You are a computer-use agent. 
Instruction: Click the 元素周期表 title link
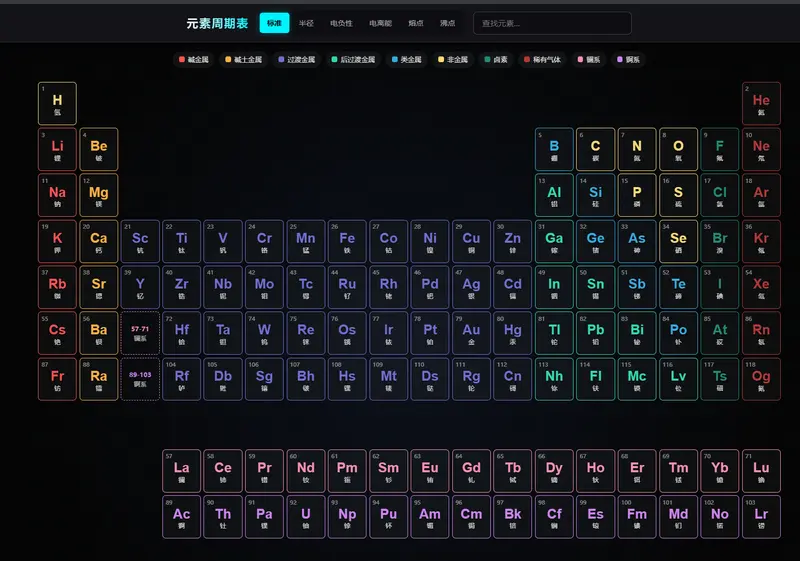217,23
